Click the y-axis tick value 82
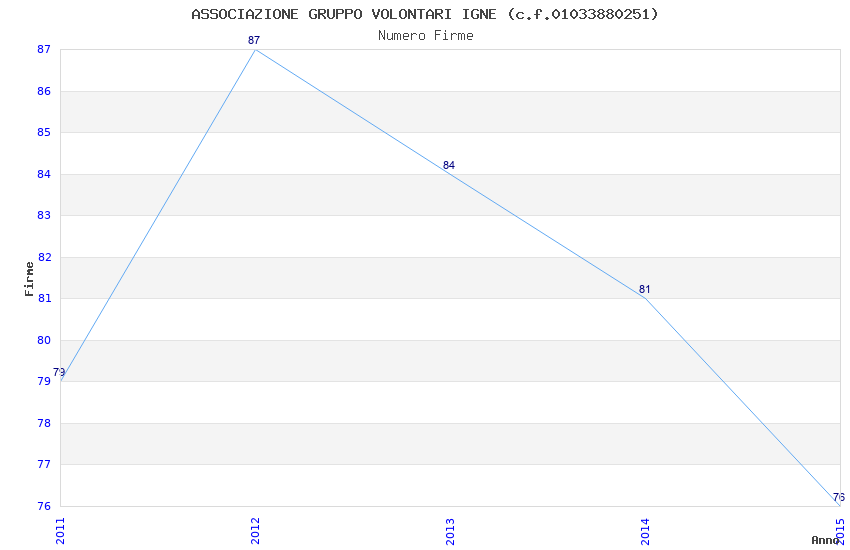The width and height of the screenshot is (850, 550). [x=44, y=257]
